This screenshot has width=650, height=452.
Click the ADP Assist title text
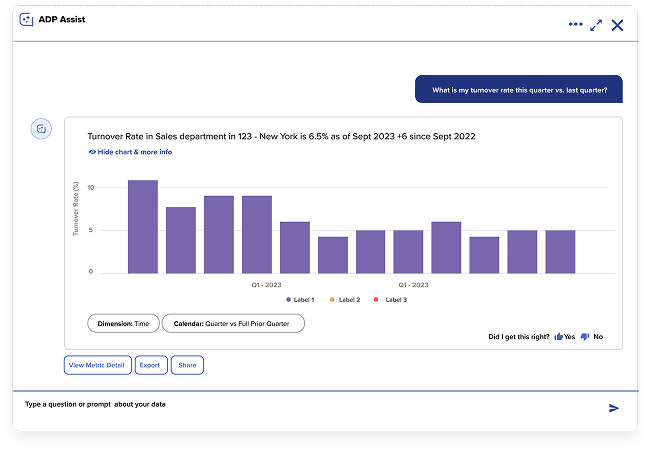pos(62,19)
